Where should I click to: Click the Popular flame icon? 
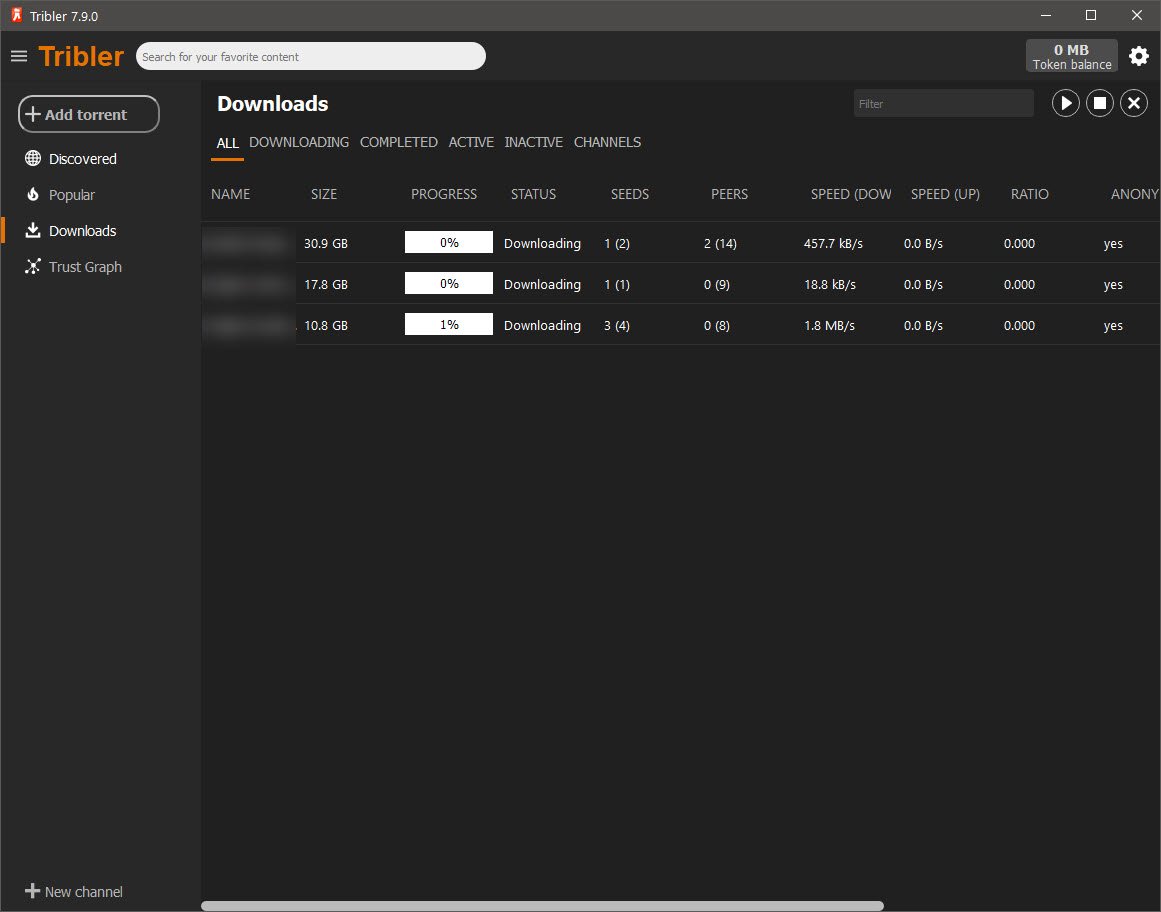[x=33, y=195]
